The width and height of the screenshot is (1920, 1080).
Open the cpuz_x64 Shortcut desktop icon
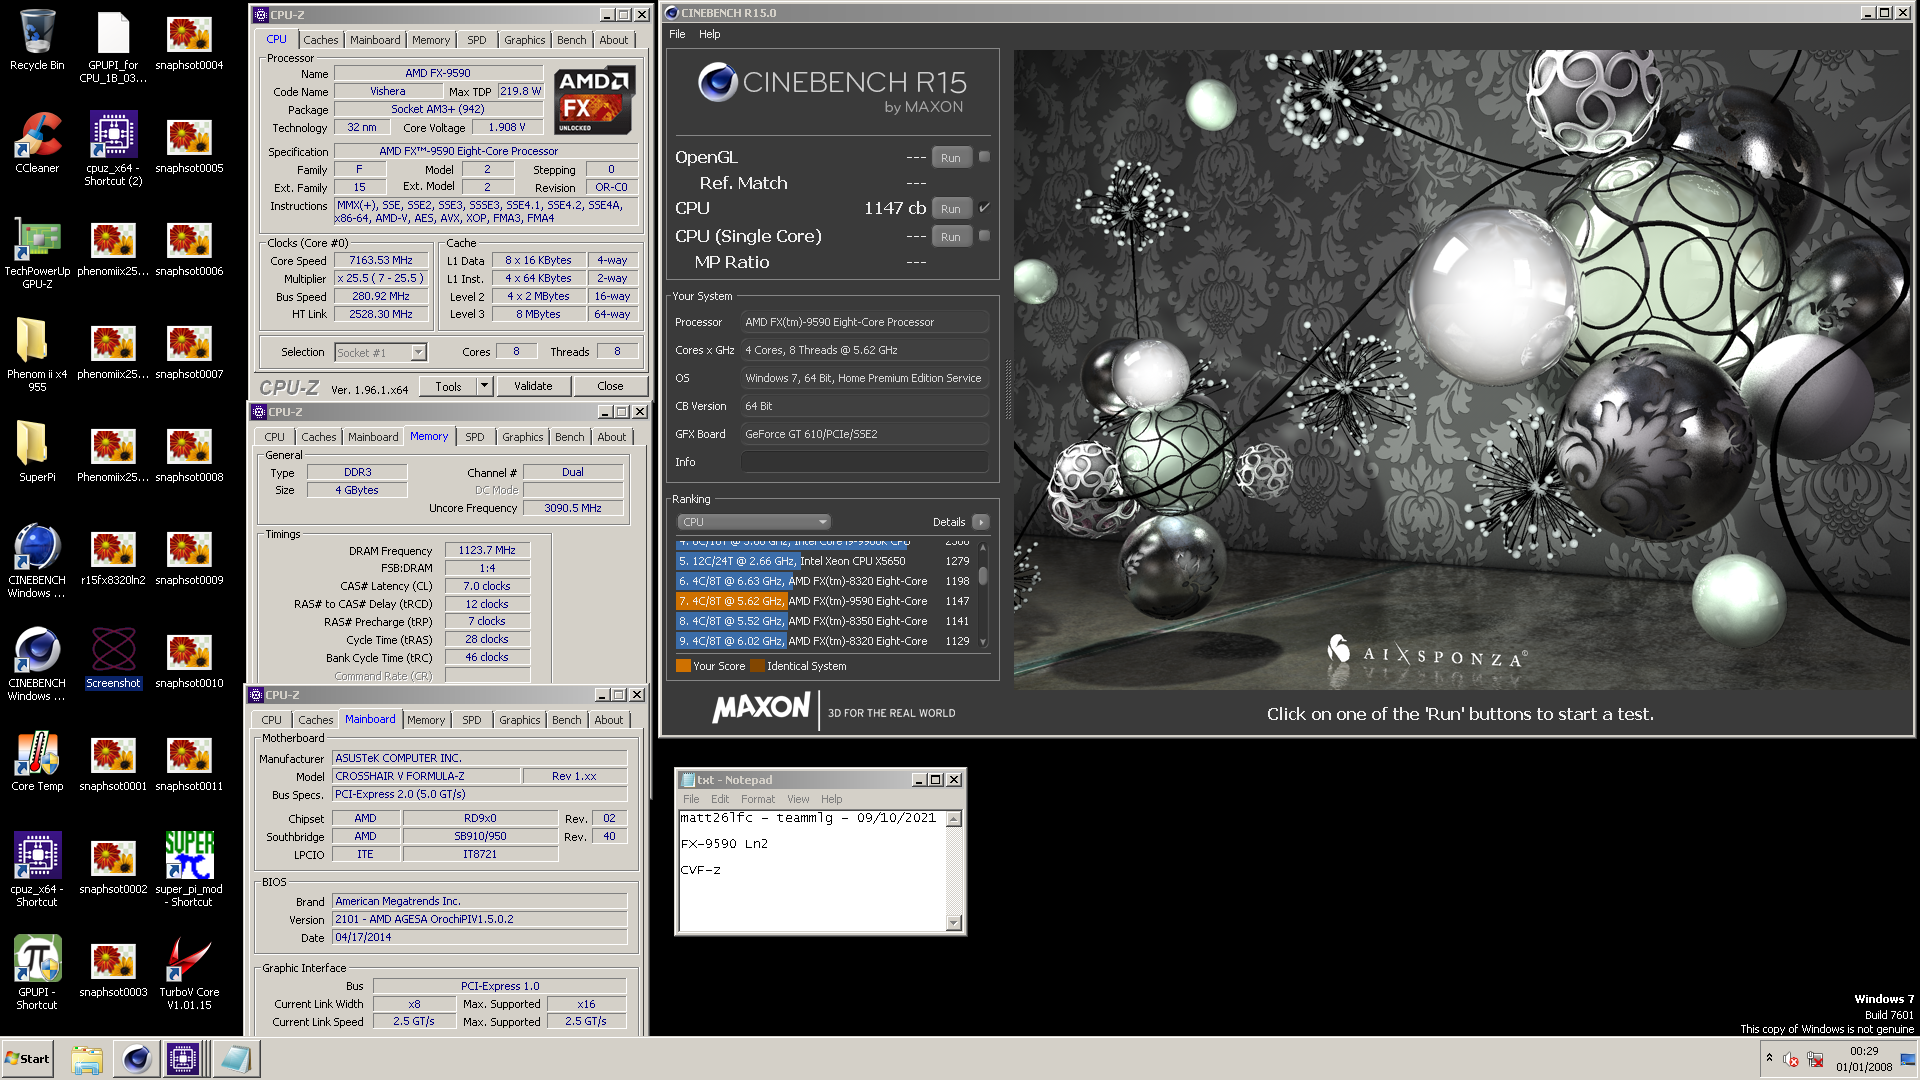[37, 870]
